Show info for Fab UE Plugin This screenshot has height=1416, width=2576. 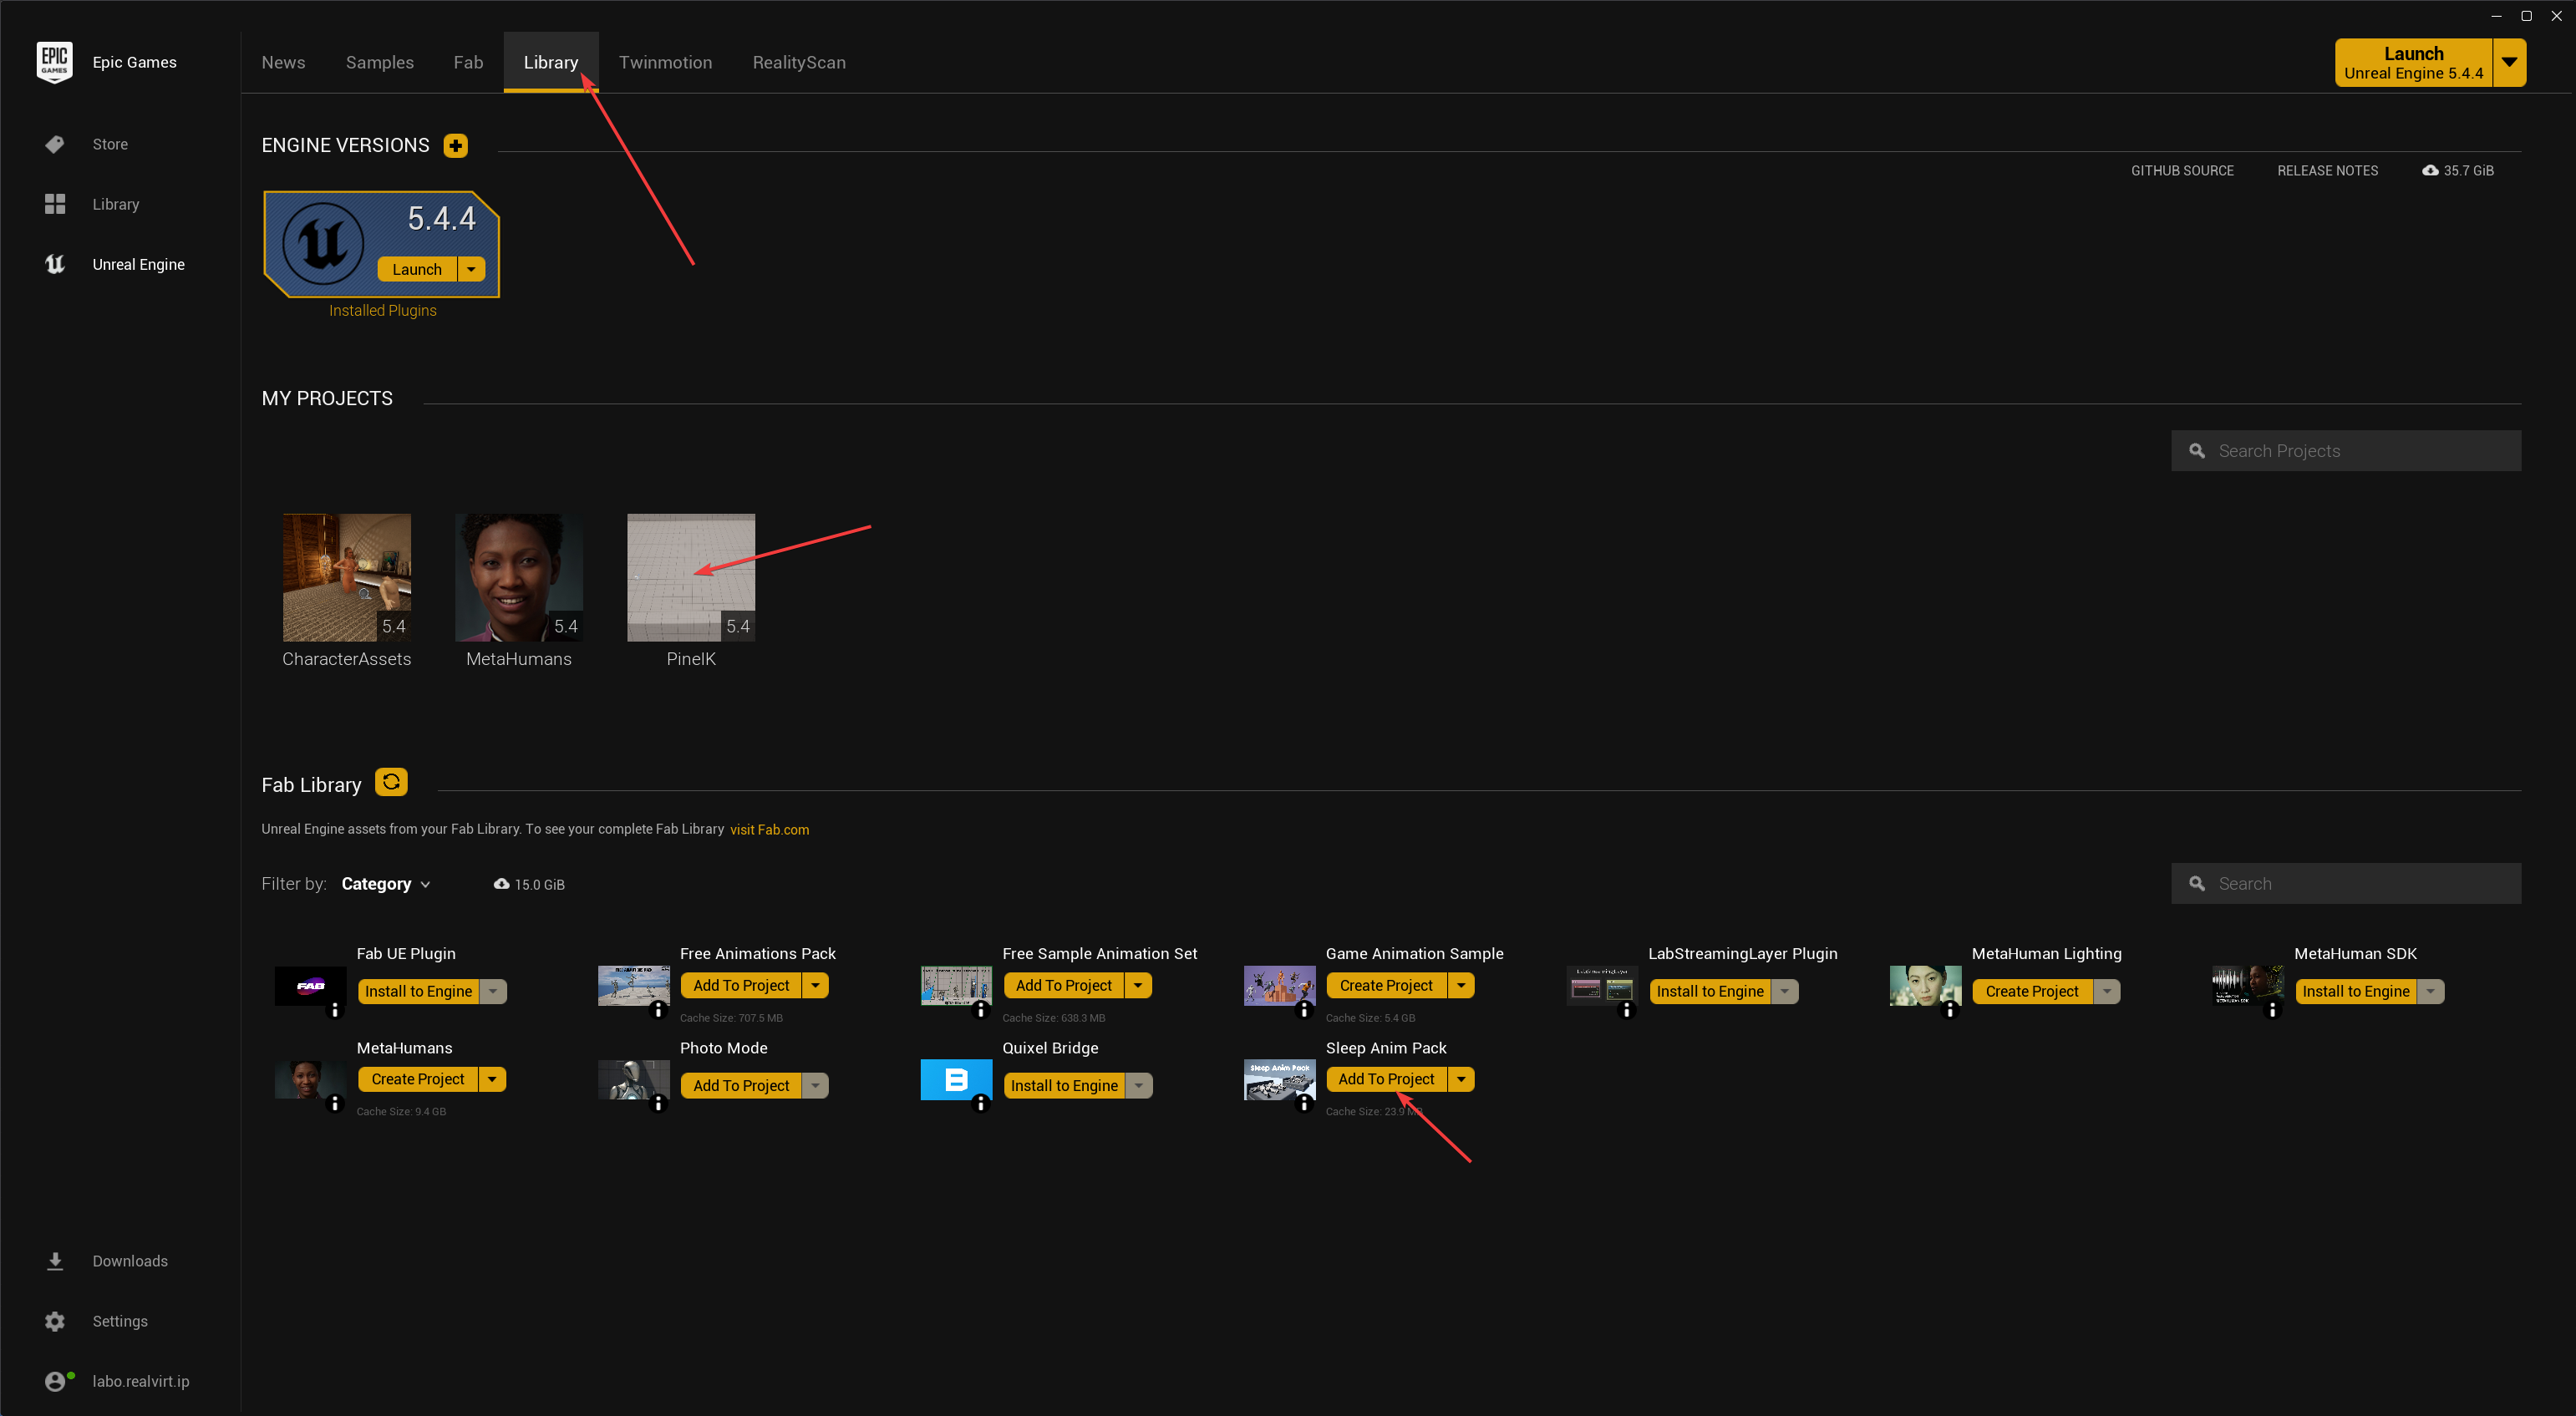pyautogui.click(x=335, y=1010)
